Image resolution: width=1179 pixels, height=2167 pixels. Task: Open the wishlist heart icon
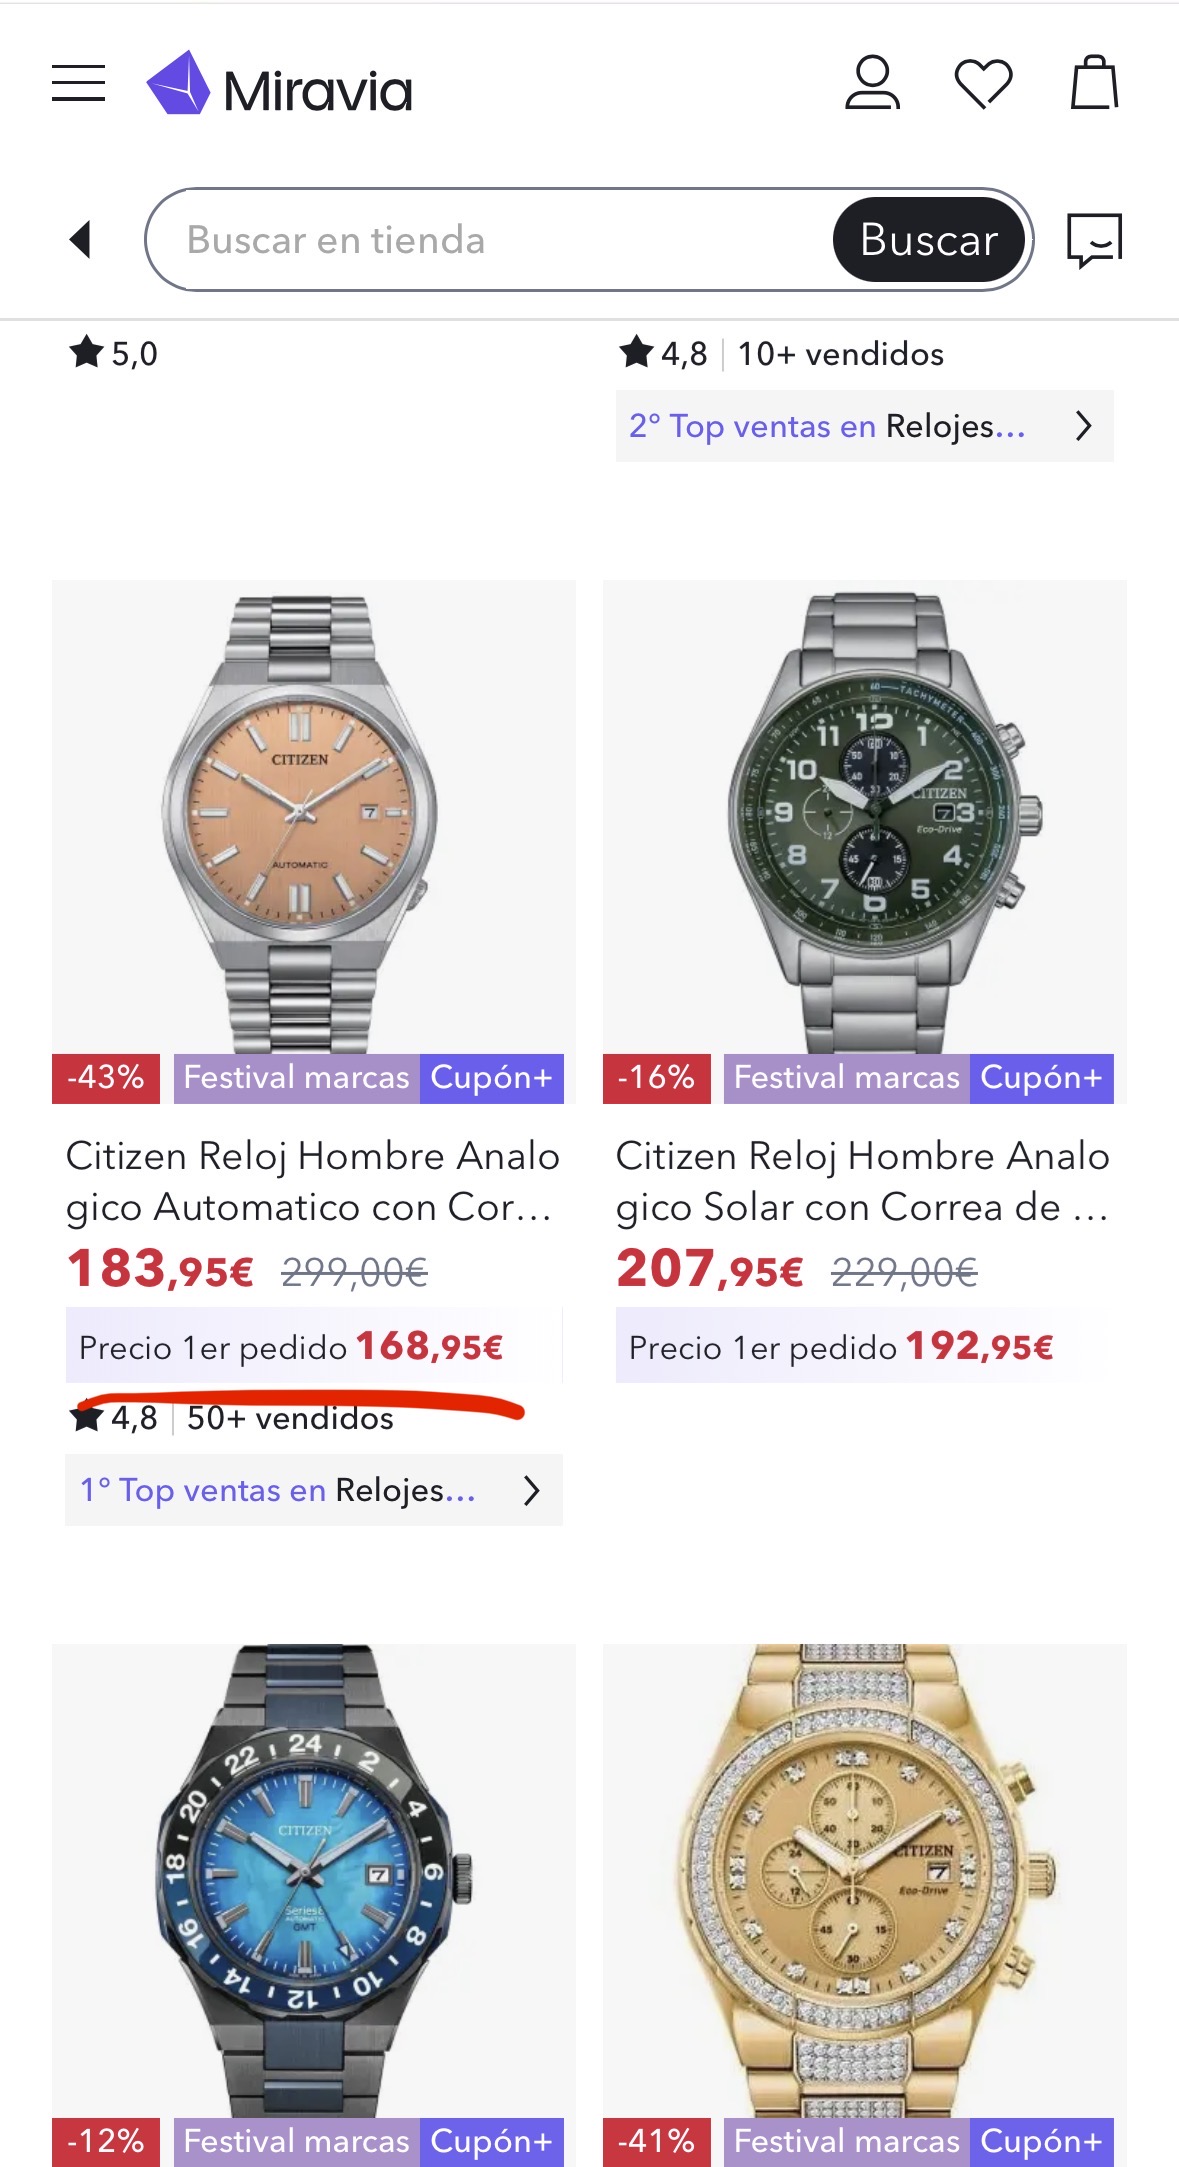[x=983, y=83]
